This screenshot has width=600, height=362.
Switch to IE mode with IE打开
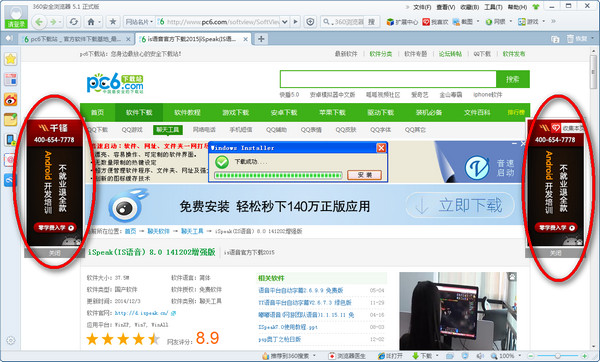coord(390,356)
